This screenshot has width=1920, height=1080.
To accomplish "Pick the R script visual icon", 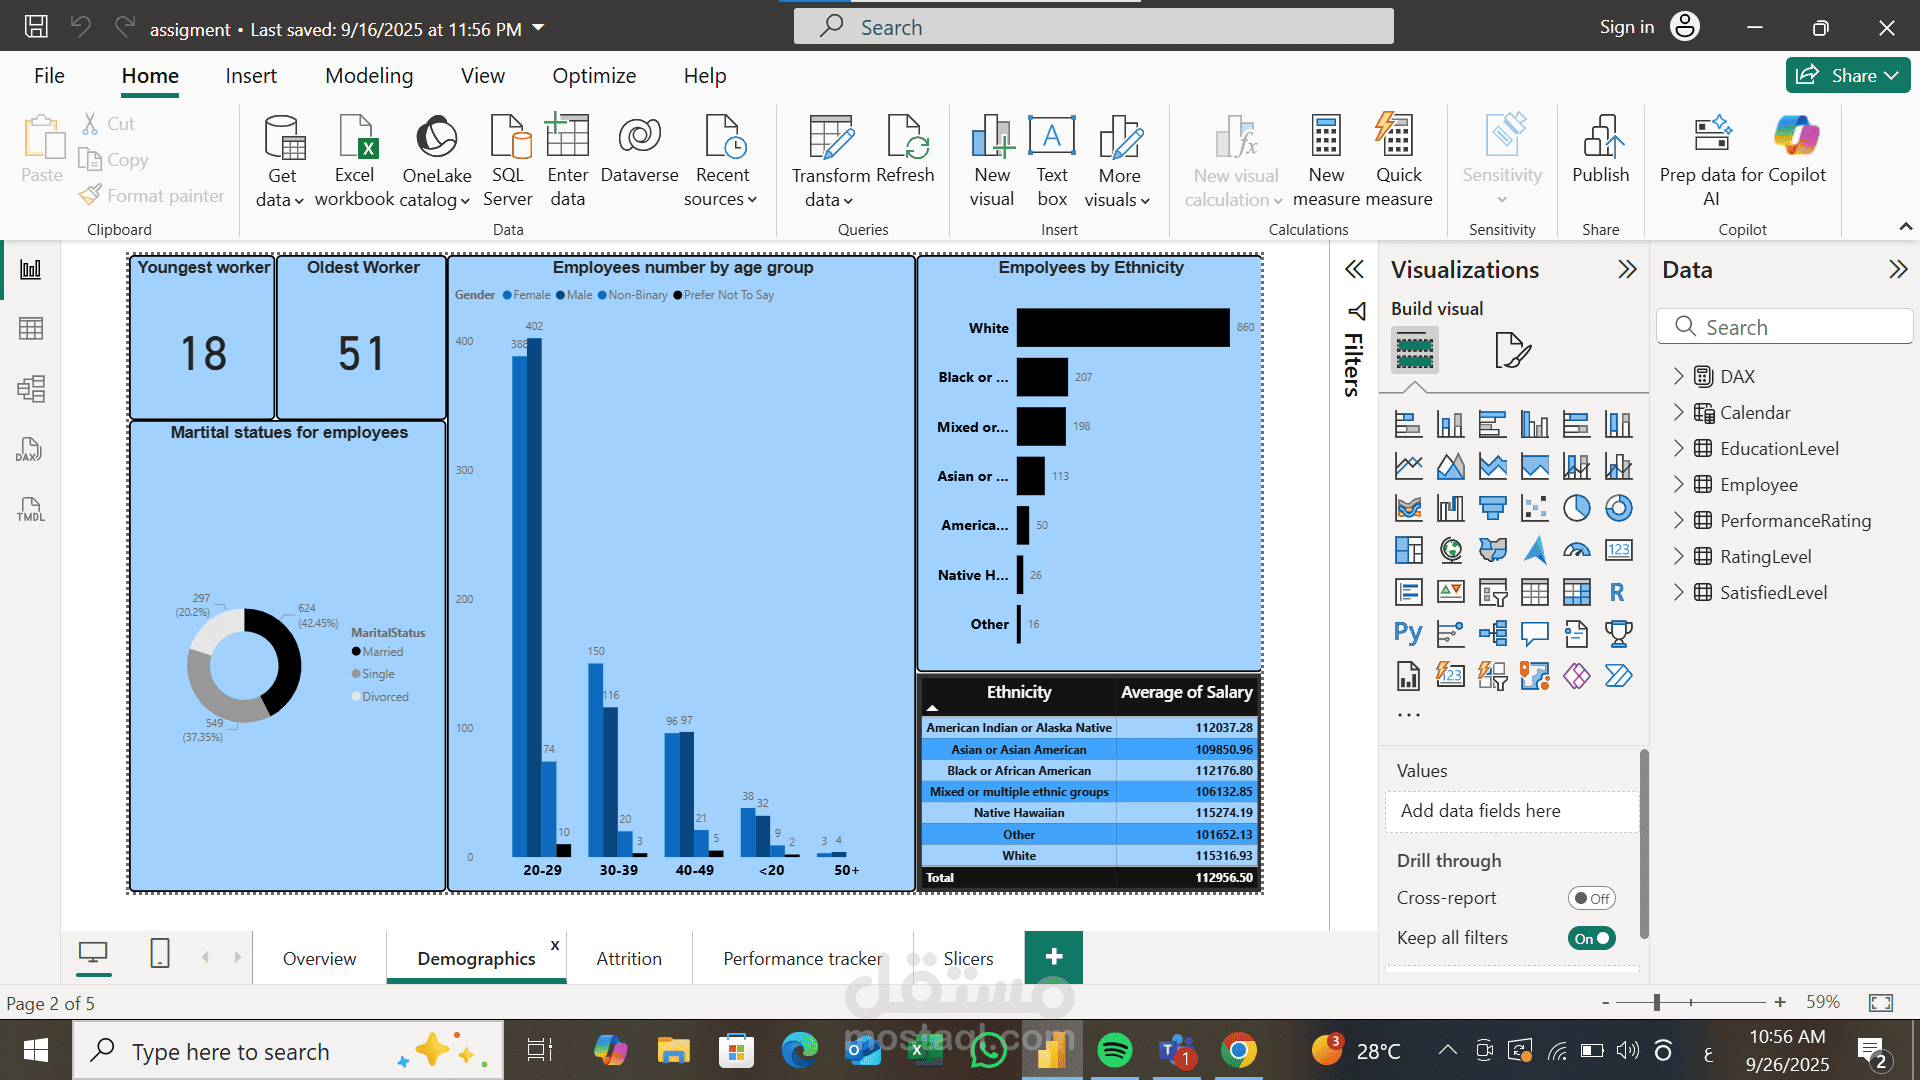I will click(x=1617, y=592).
